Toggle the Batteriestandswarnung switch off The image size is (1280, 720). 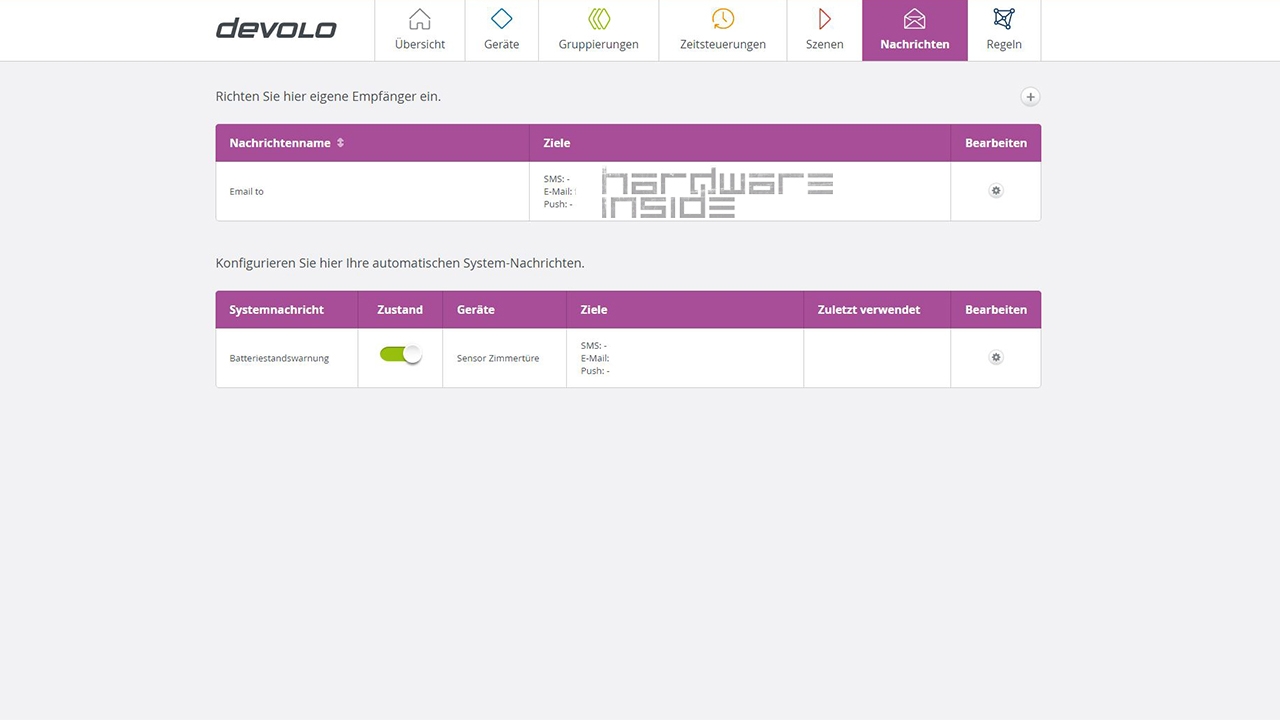coord(401,354)
